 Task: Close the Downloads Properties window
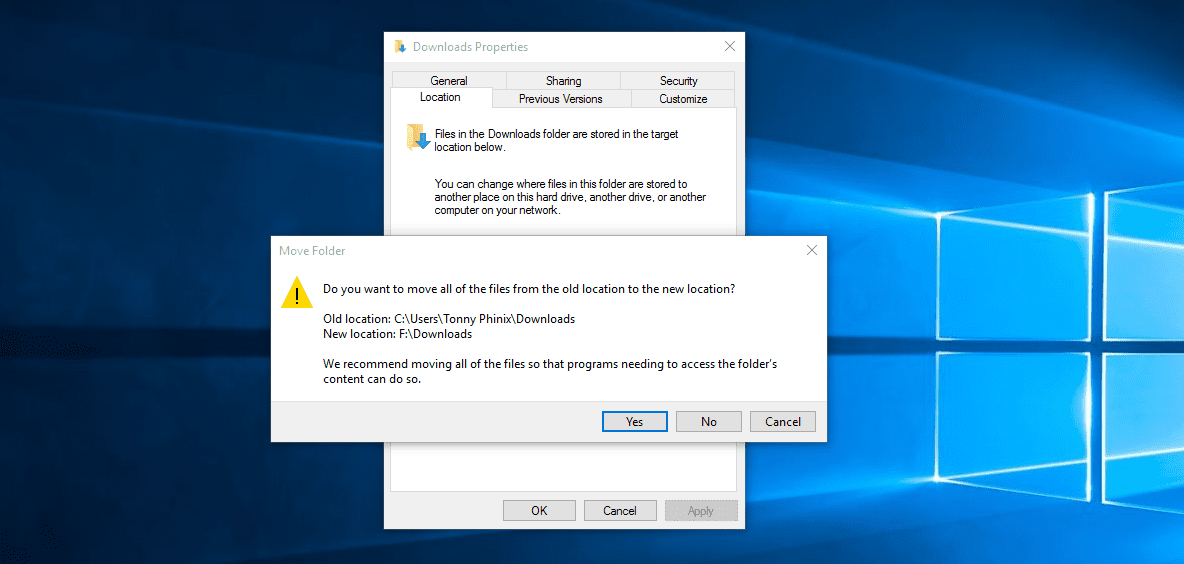click(x=729, y=46)
